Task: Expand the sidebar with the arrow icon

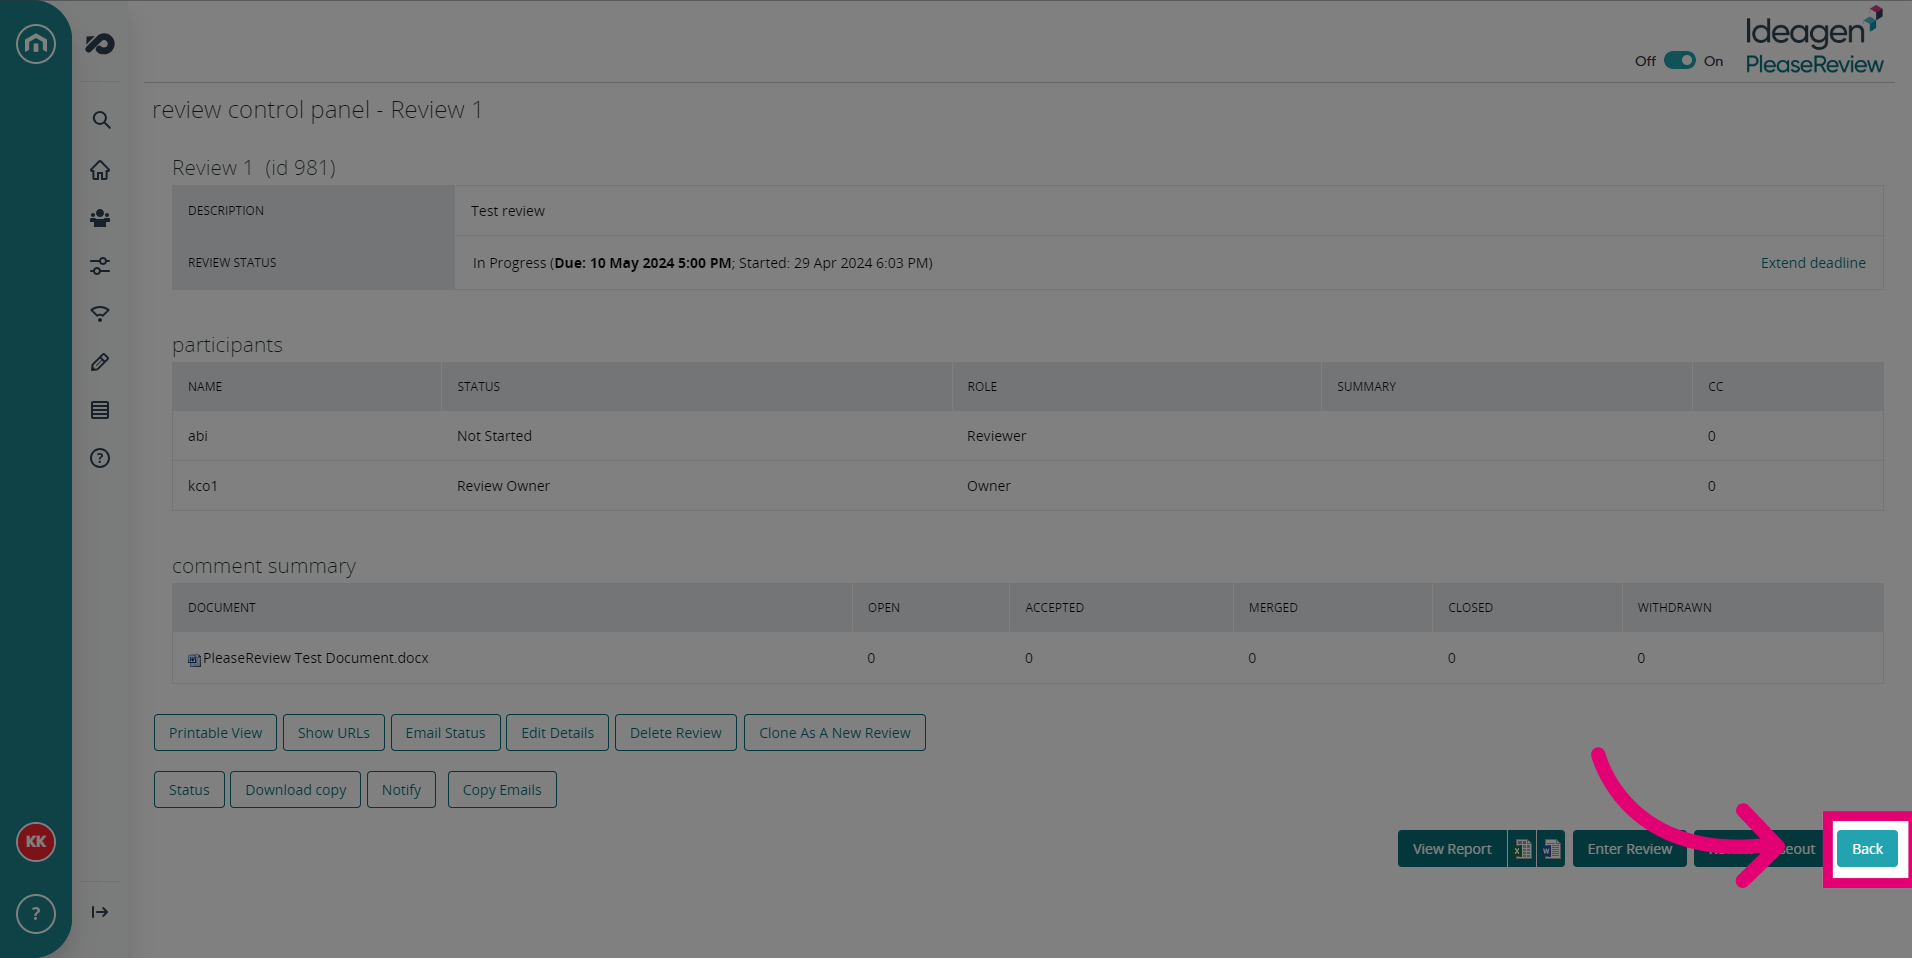Action: pos(100,912)
